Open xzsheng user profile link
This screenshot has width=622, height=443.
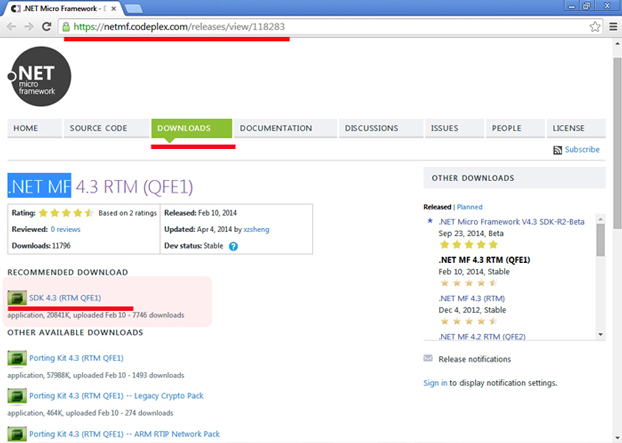click(x=256, y=230)
